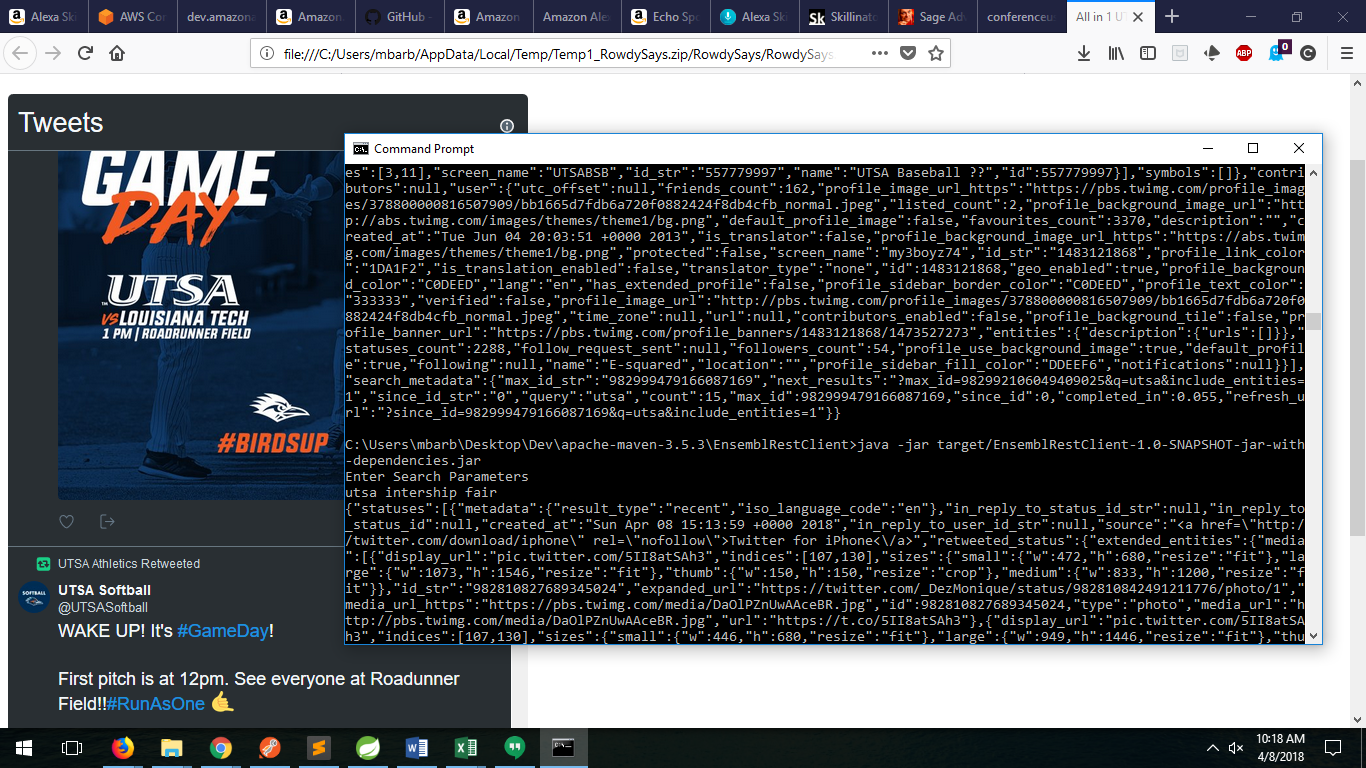Share the UTSA Game Day tweet
The width and height of the screenshot is (1366, 768).
point(108,521)
